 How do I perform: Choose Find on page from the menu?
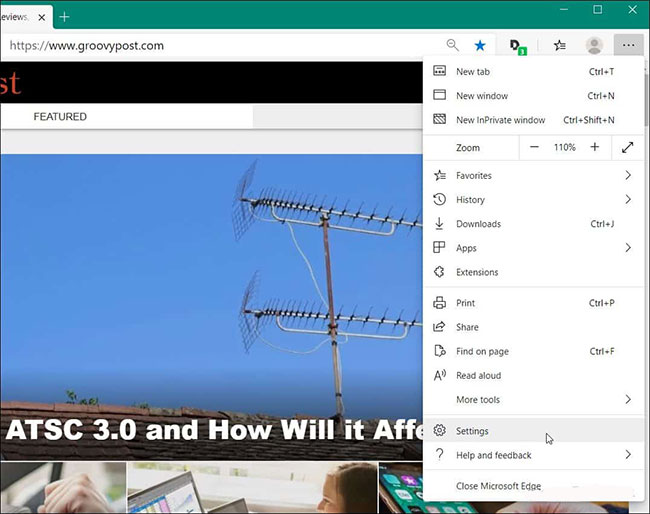pyautogui.click(x=533, y=351)
